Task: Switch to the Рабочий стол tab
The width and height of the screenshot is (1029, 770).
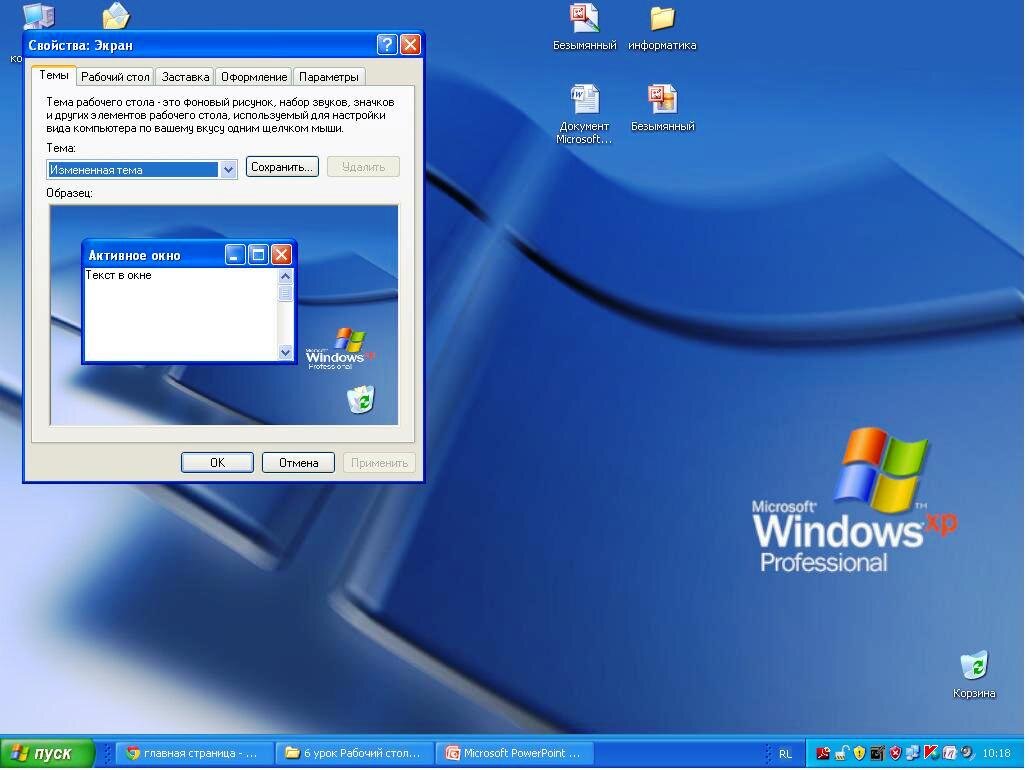Action: (x=115, y=77)
